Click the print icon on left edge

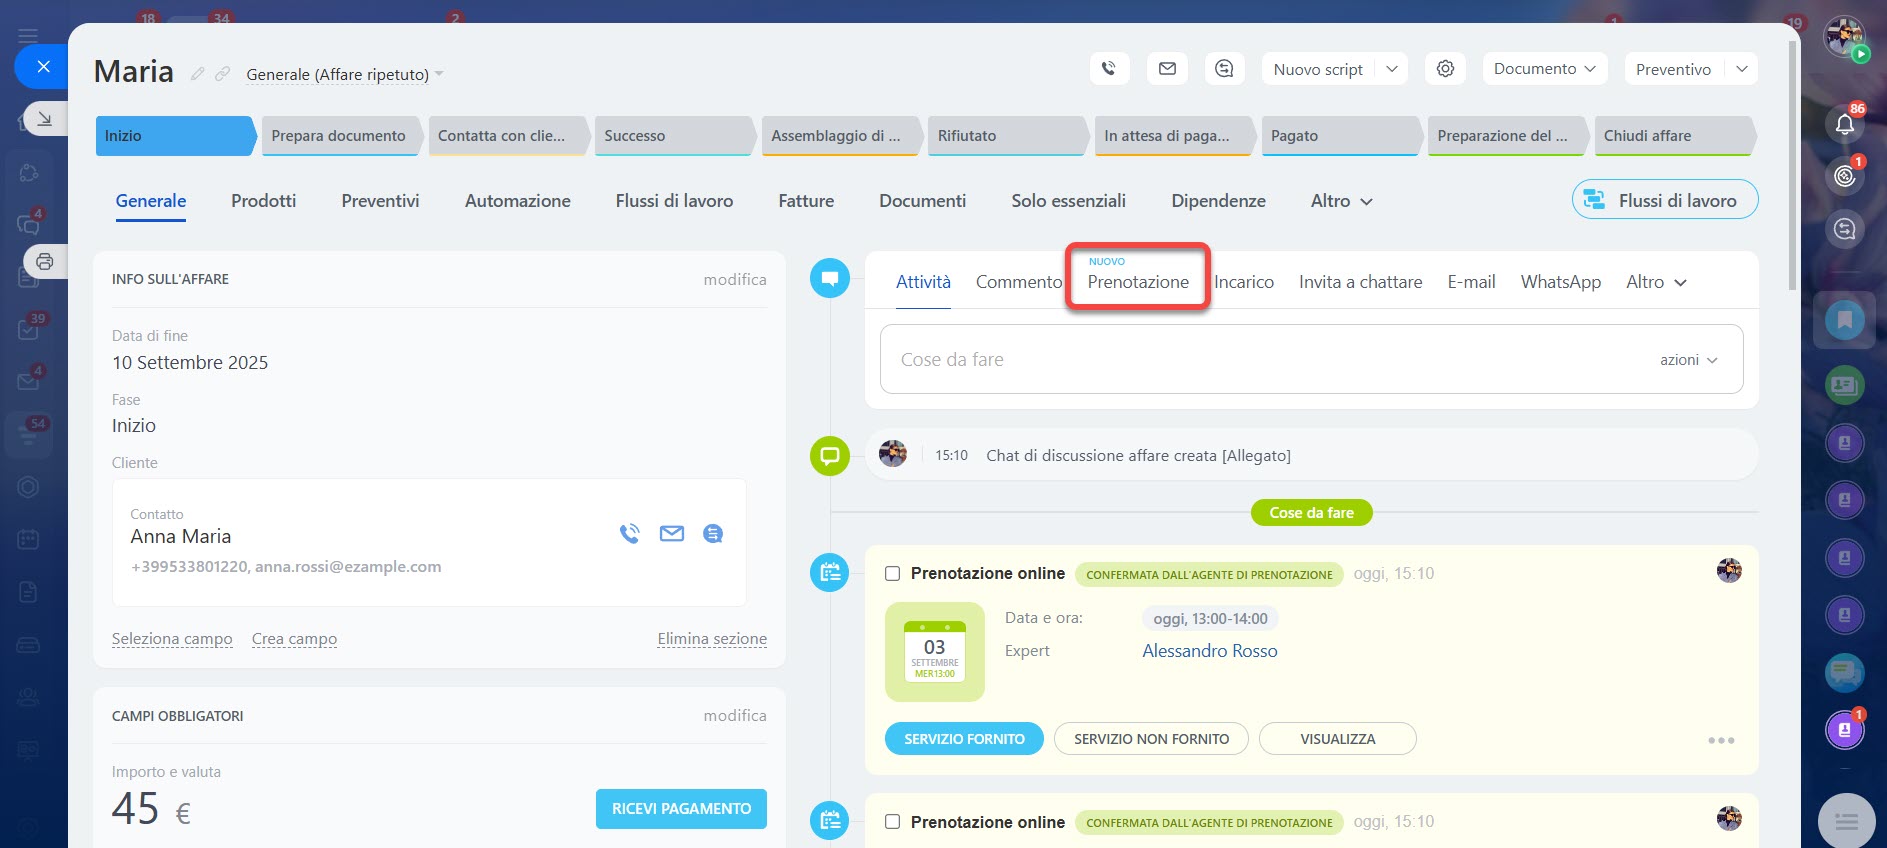[x=45, y=262]
